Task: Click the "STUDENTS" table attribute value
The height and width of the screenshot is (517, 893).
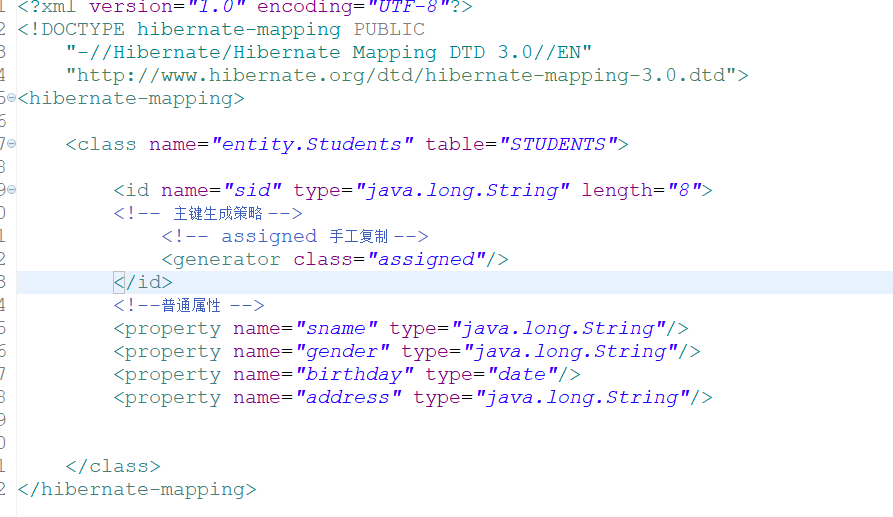Action: pyautogui.click(x=558, y=144)
